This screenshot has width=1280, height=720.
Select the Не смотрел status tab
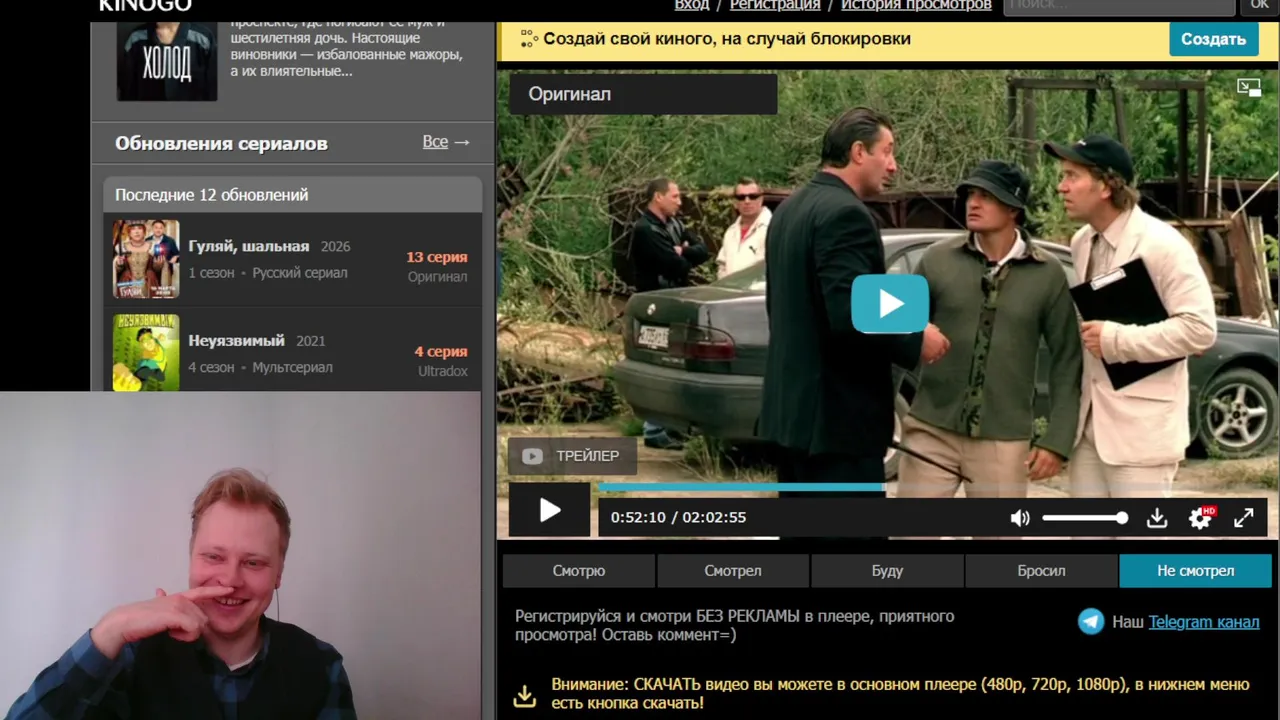pyautogui.click(x=1196, y=571)
